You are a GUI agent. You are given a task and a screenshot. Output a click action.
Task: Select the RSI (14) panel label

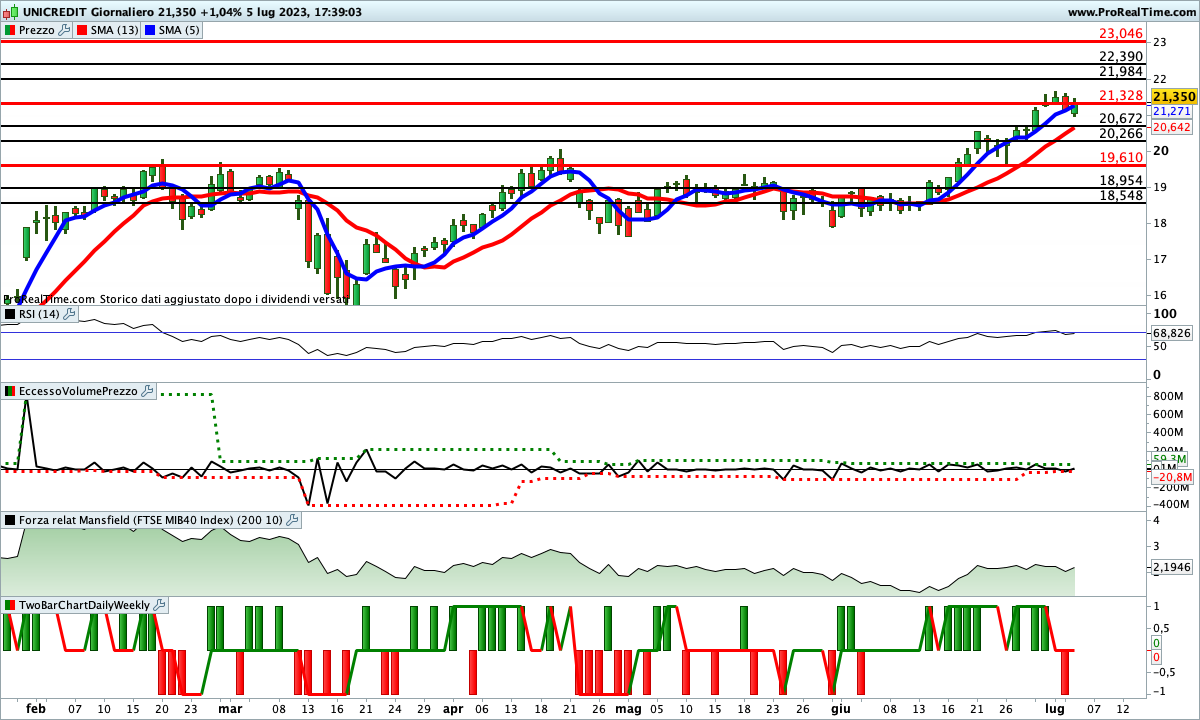pos(40,314)
